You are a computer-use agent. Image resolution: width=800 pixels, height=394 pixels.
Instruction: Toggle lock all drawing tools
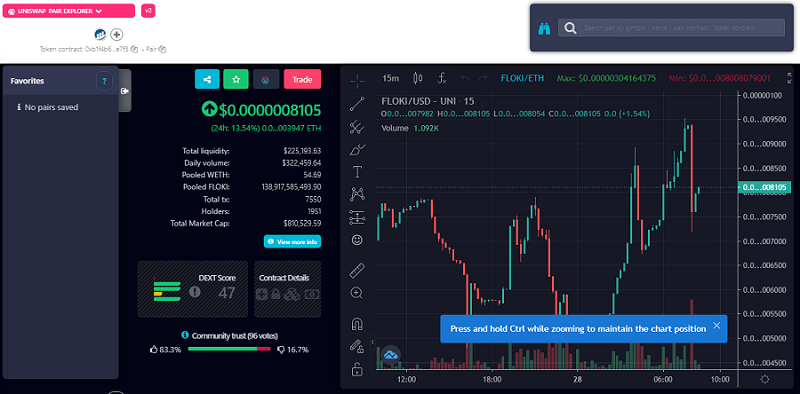(x=357, y=368)
